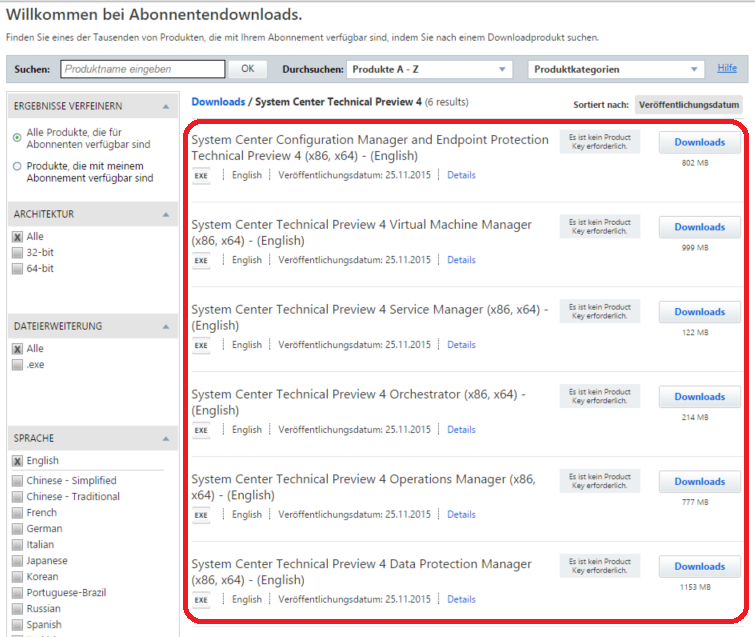Image resolution: width=755 pixels, height=637 pixels.
Task: Open Details for Operations Manager
Action: (461, 514)
